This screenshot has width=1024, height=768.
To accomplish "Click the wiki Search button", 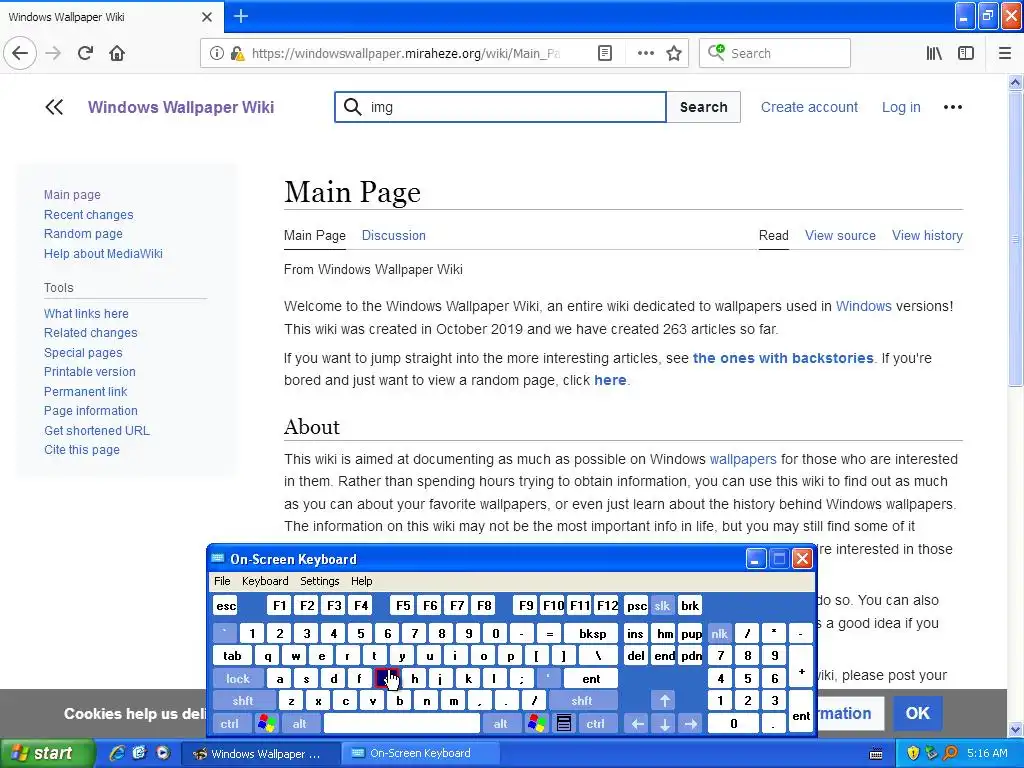I will [703, 107].
